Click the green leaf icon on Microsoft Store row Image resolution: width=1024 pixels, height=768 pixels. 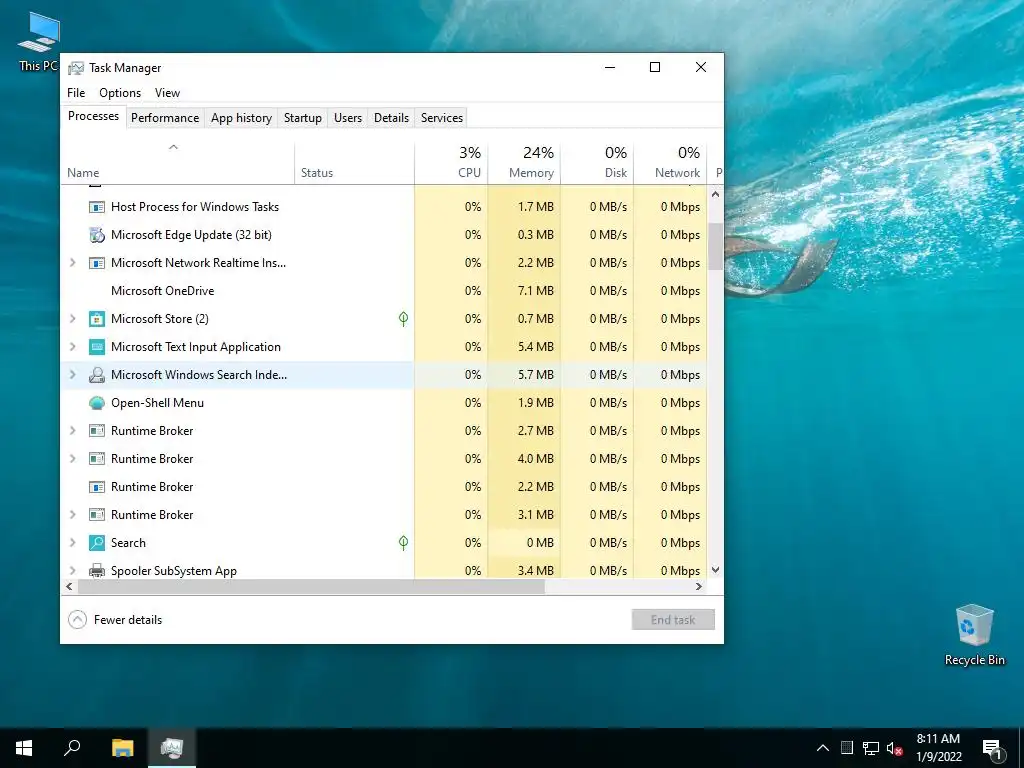404,319
